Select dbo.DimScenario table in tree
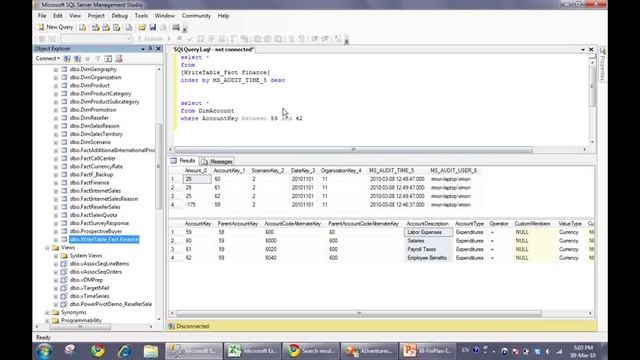 tap(90, 142)
